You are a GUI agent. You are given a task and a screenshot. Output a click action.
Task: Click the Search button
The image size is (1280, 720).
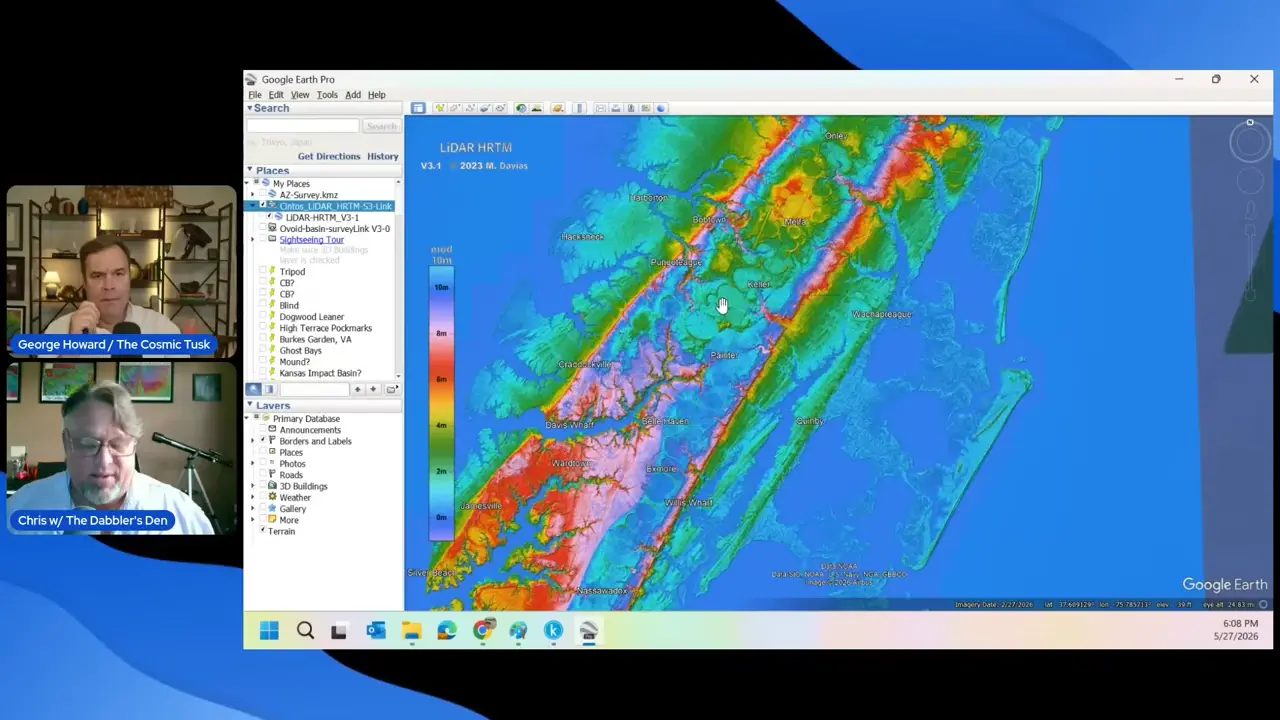381,126
